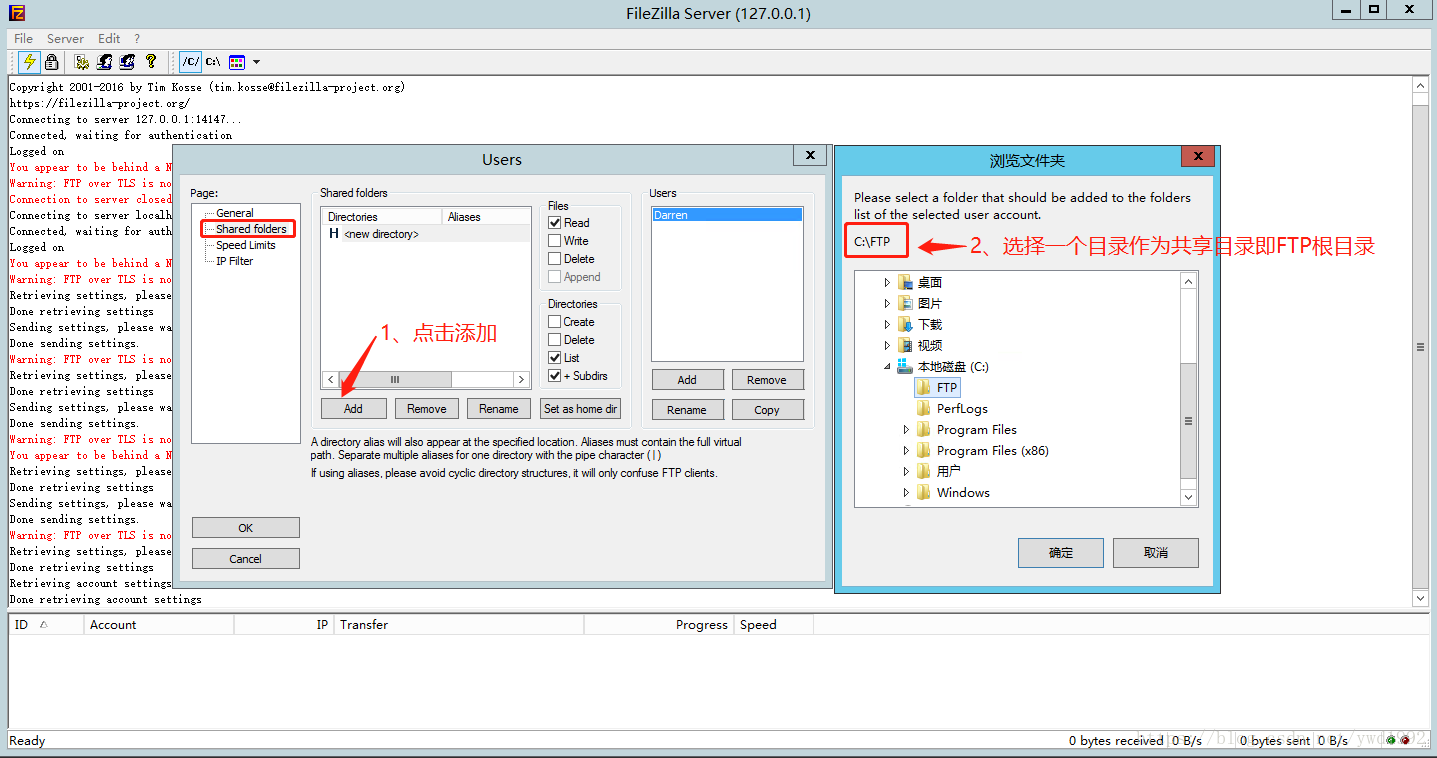Select the Speed Limits page
Screen dimensions: 1437x758
[245, 245]
